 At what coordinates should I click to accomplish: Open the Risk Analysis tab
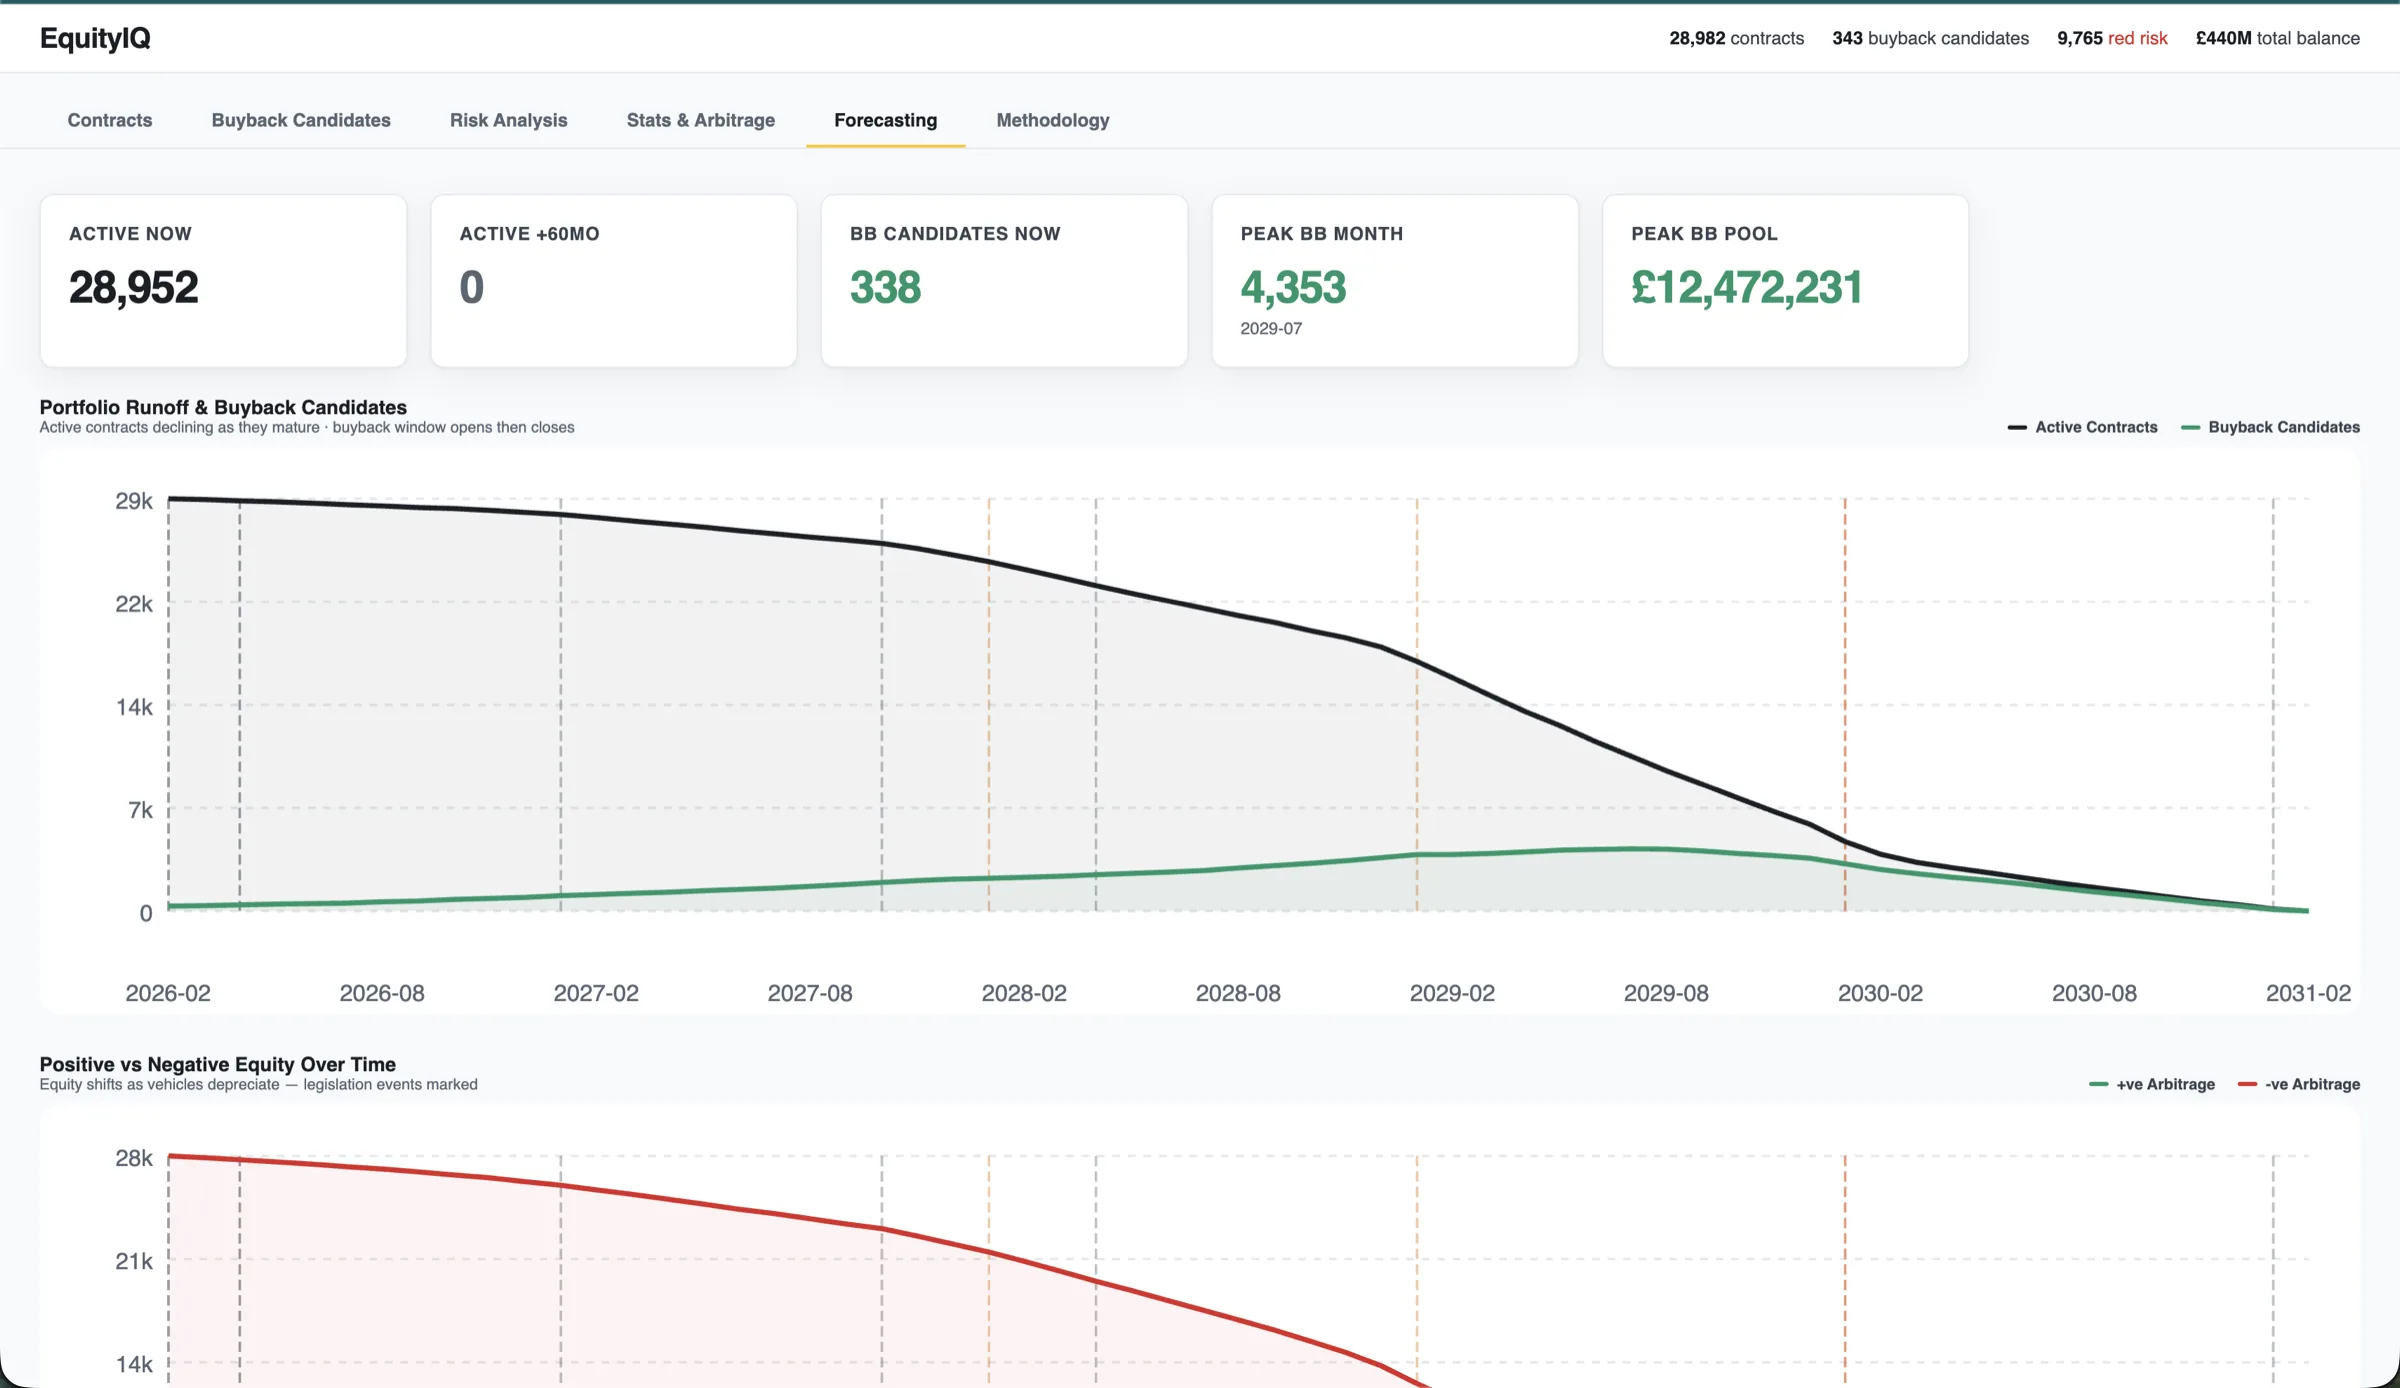click(x=508, y=120)
